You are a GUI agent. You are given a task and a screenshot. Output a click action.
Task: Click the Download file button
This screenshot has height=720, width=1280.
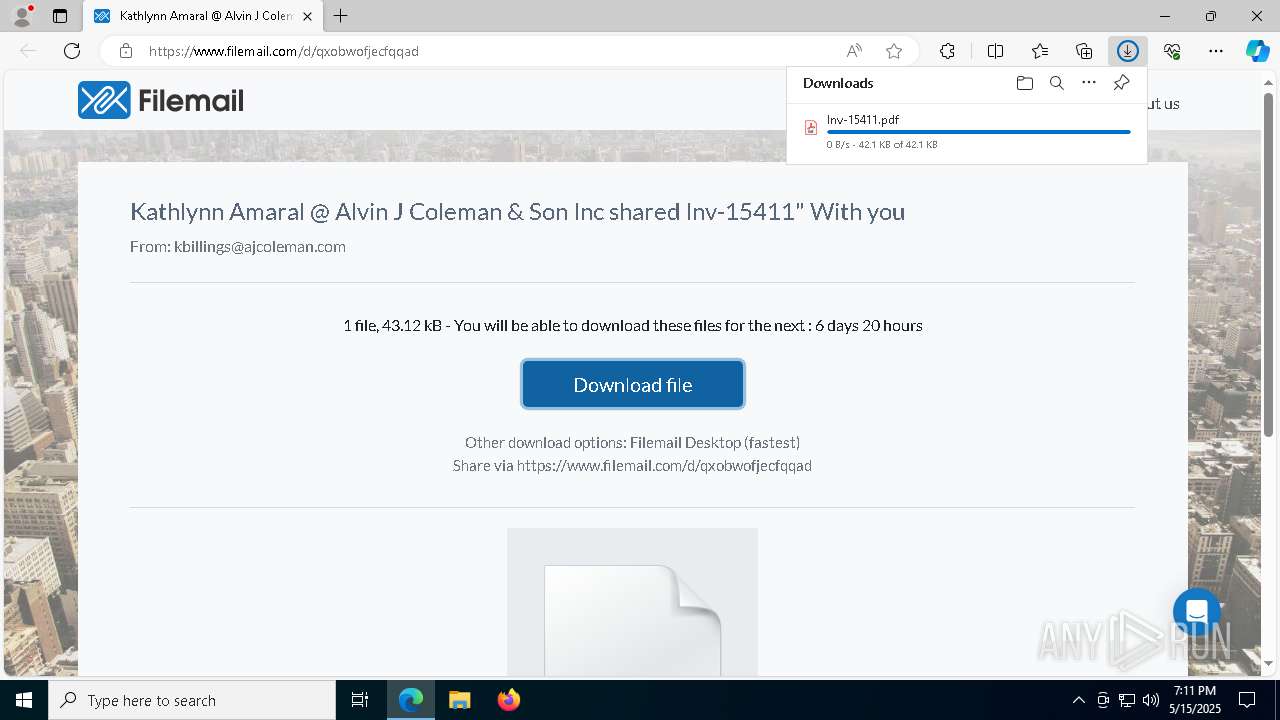(x=633, y=385)
